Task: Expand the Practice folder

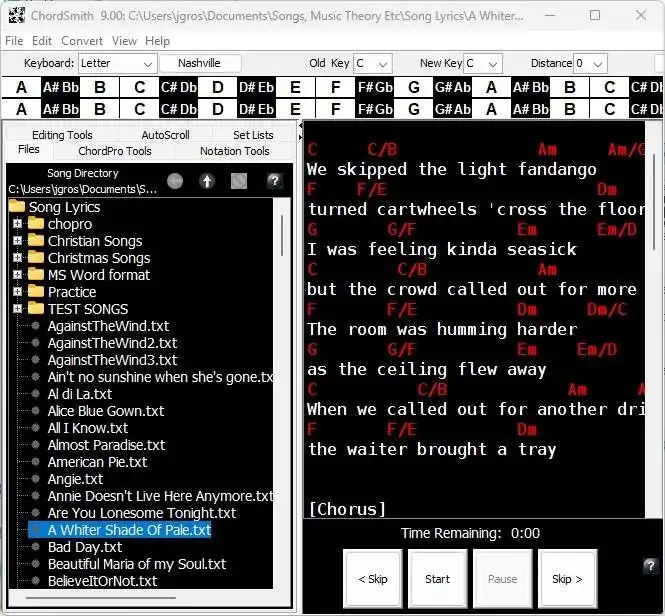Action: 17,291
